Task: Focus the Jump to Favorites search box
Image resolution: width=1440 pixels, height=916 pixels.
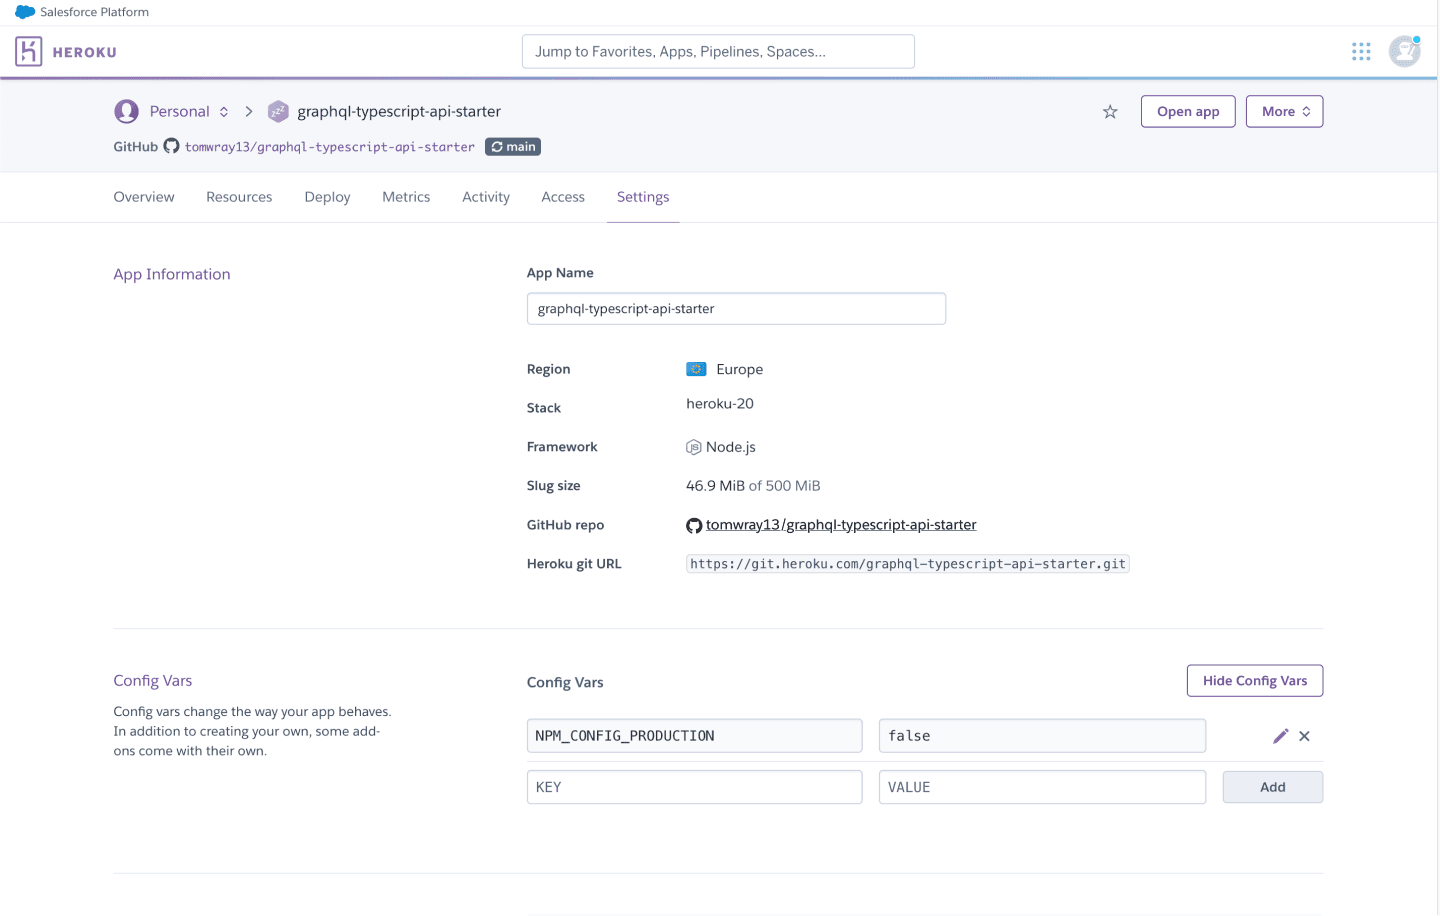Action: 718,51
